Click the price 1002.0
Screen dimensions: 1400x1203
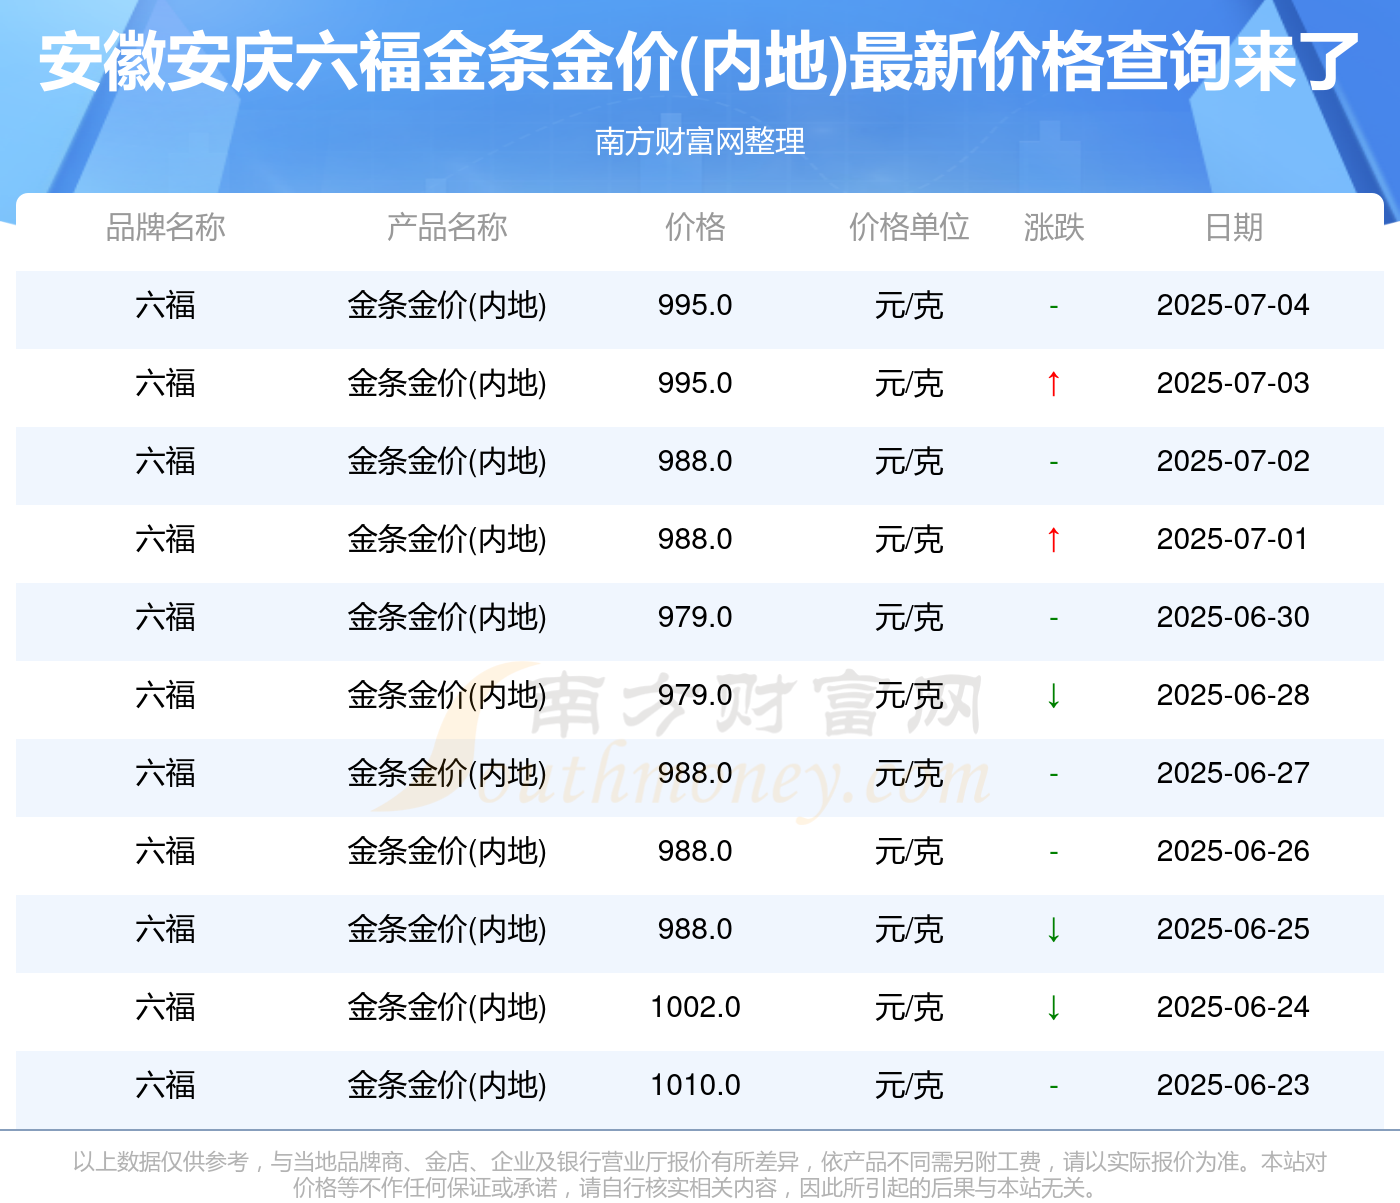pos(695,1007)
